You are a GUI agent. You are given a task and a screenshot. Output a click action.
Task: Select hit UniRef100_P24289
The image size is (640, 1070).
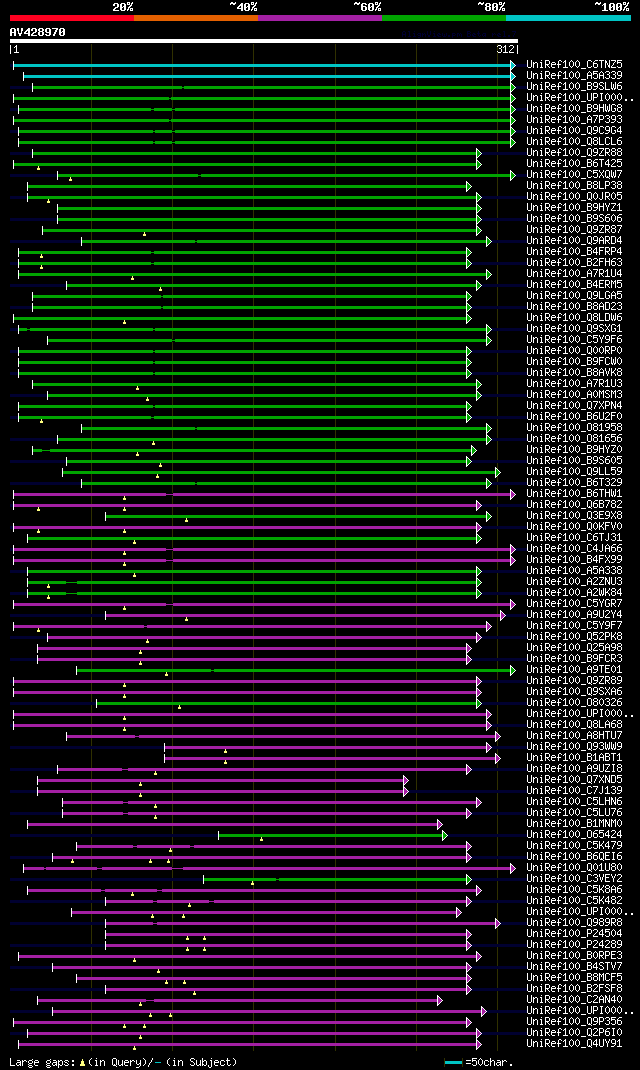click(x=574, y=945)
